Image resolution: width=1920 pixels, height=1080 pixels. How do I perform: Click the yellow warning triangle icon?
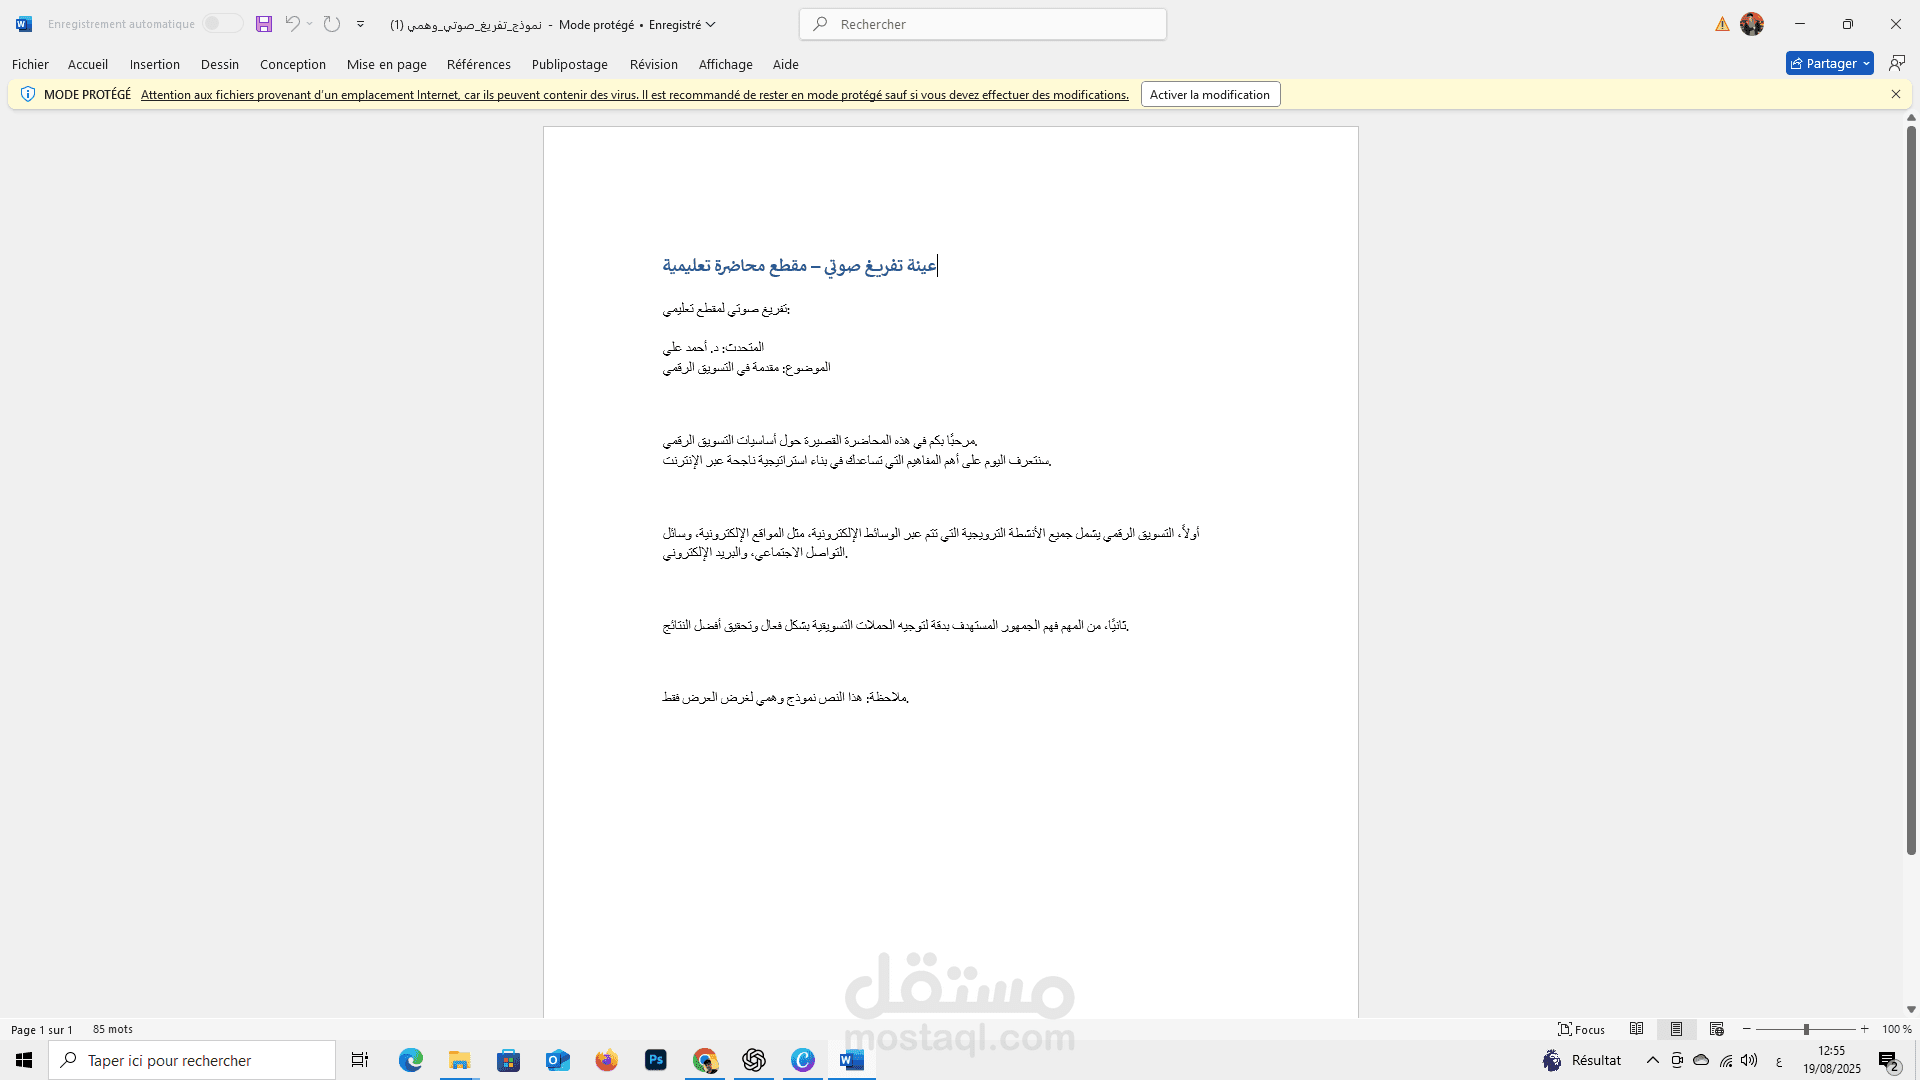tap(1722, 24)
